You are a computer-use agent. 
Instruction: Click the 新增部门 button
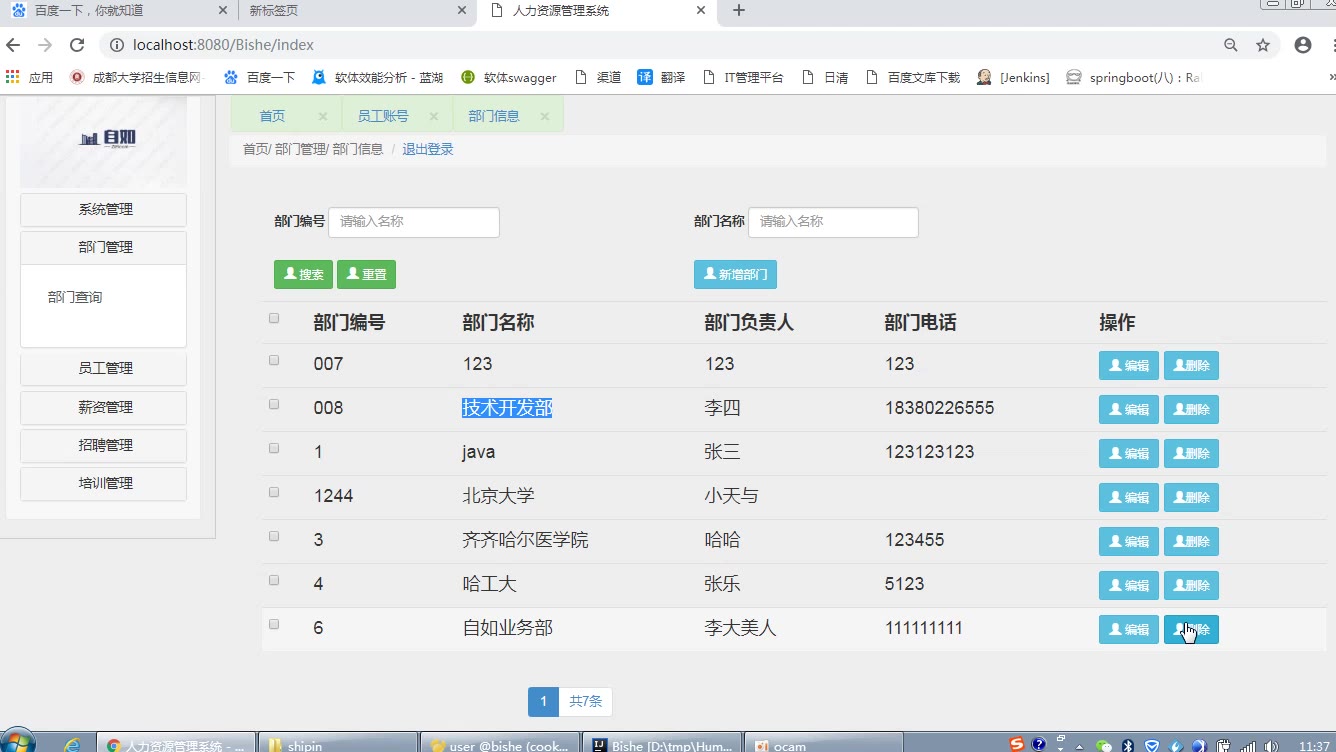[735, 274]
